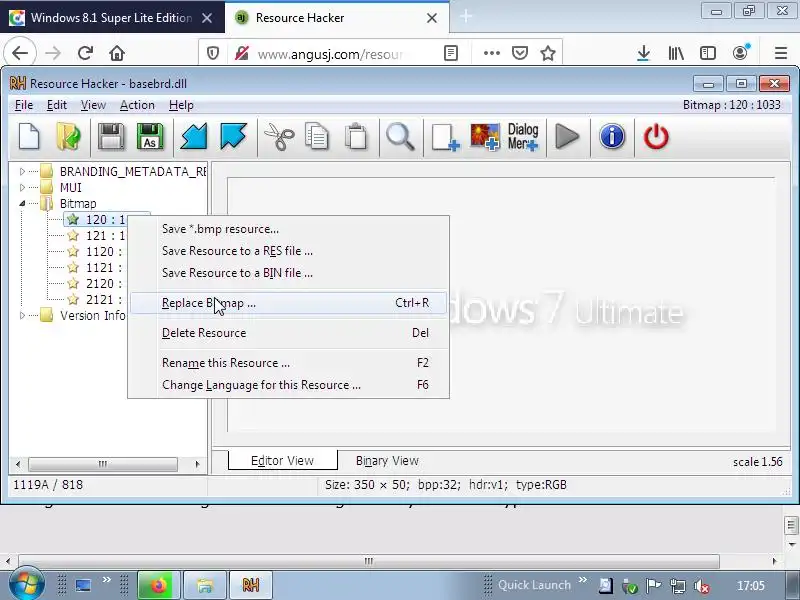Bookmark this page with the star
The image size is (800, 600).
click(x=548, y=53)
